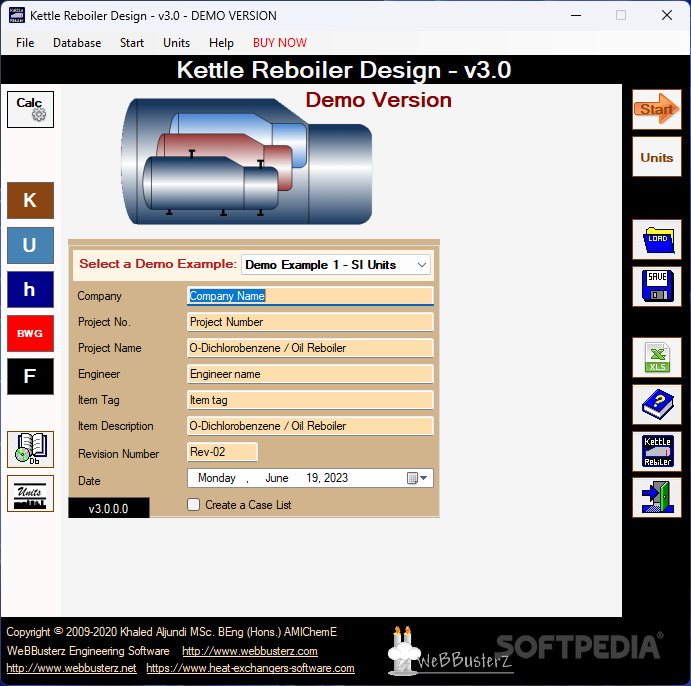Click the WeBBusterZ logo at bottom
The image size is (691, 686).
point(450,652)
